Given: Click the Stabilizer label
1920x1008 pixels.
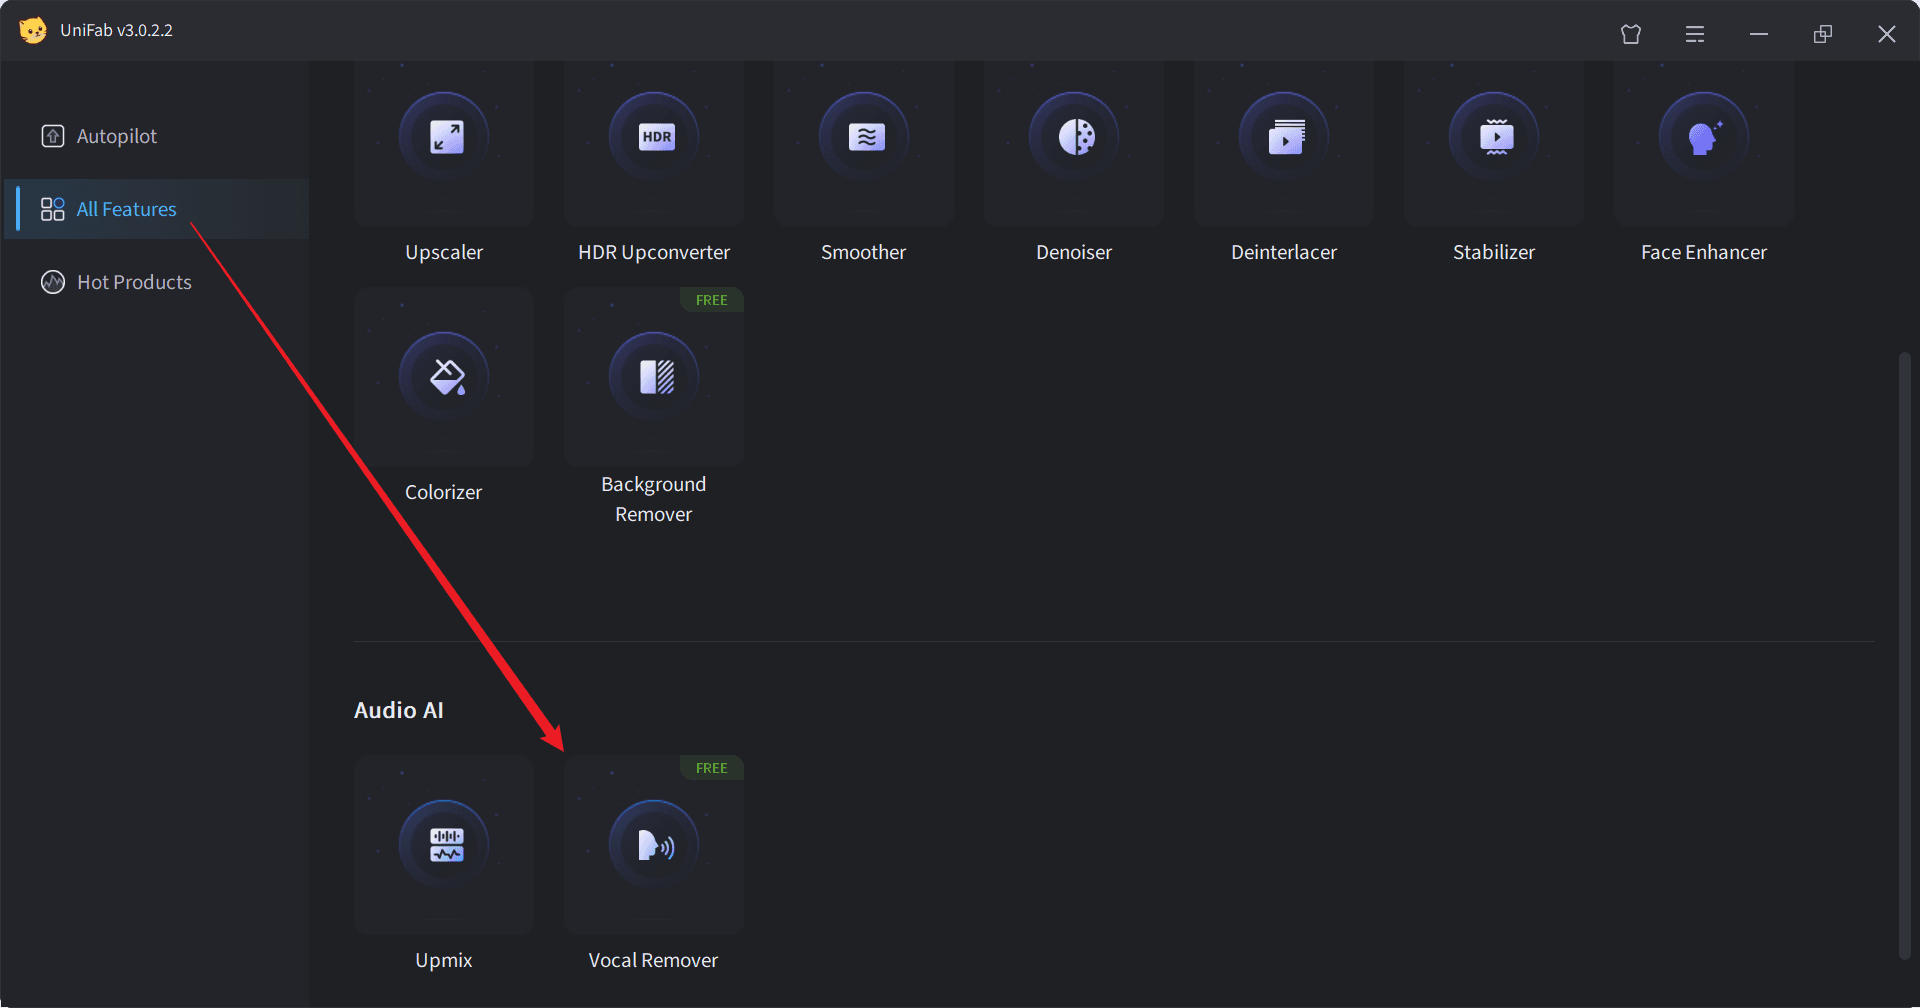Looking at the screenshot, I should click(x=1494, y=252).
